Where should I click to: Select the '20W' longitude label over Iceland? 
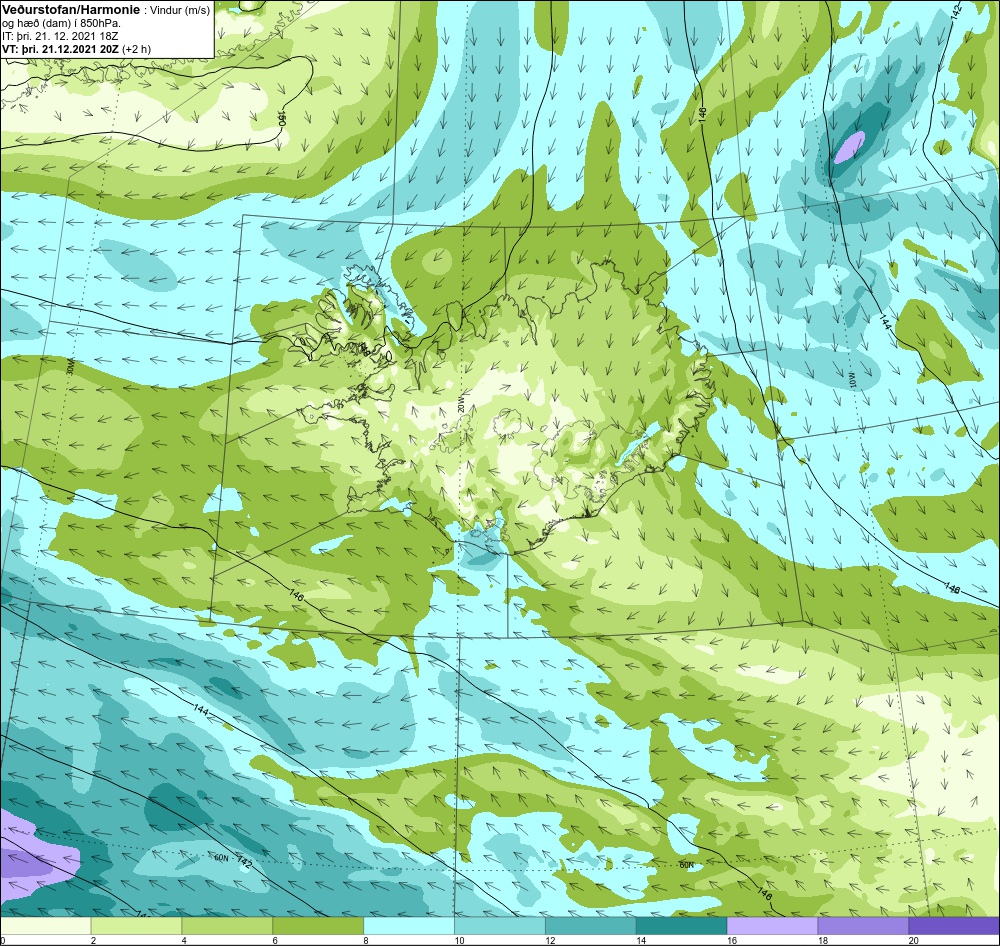click(460, 406)
